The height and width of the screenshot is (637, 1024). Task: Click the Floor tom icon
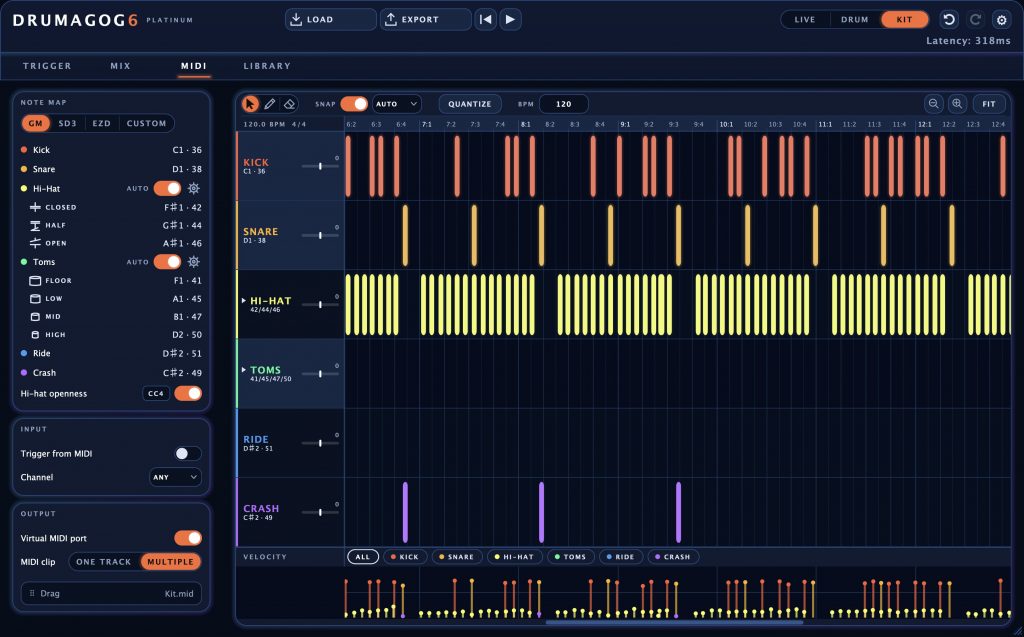click(35, 280)
